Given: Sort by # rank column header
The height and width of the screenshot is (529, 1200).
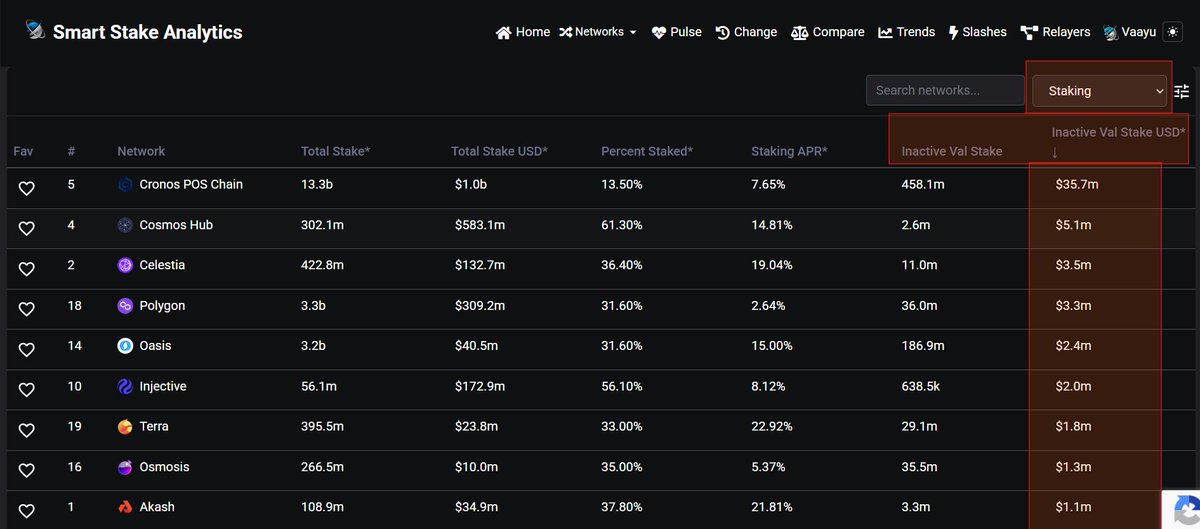Looking at the screenshot, I should click(72, 151).
